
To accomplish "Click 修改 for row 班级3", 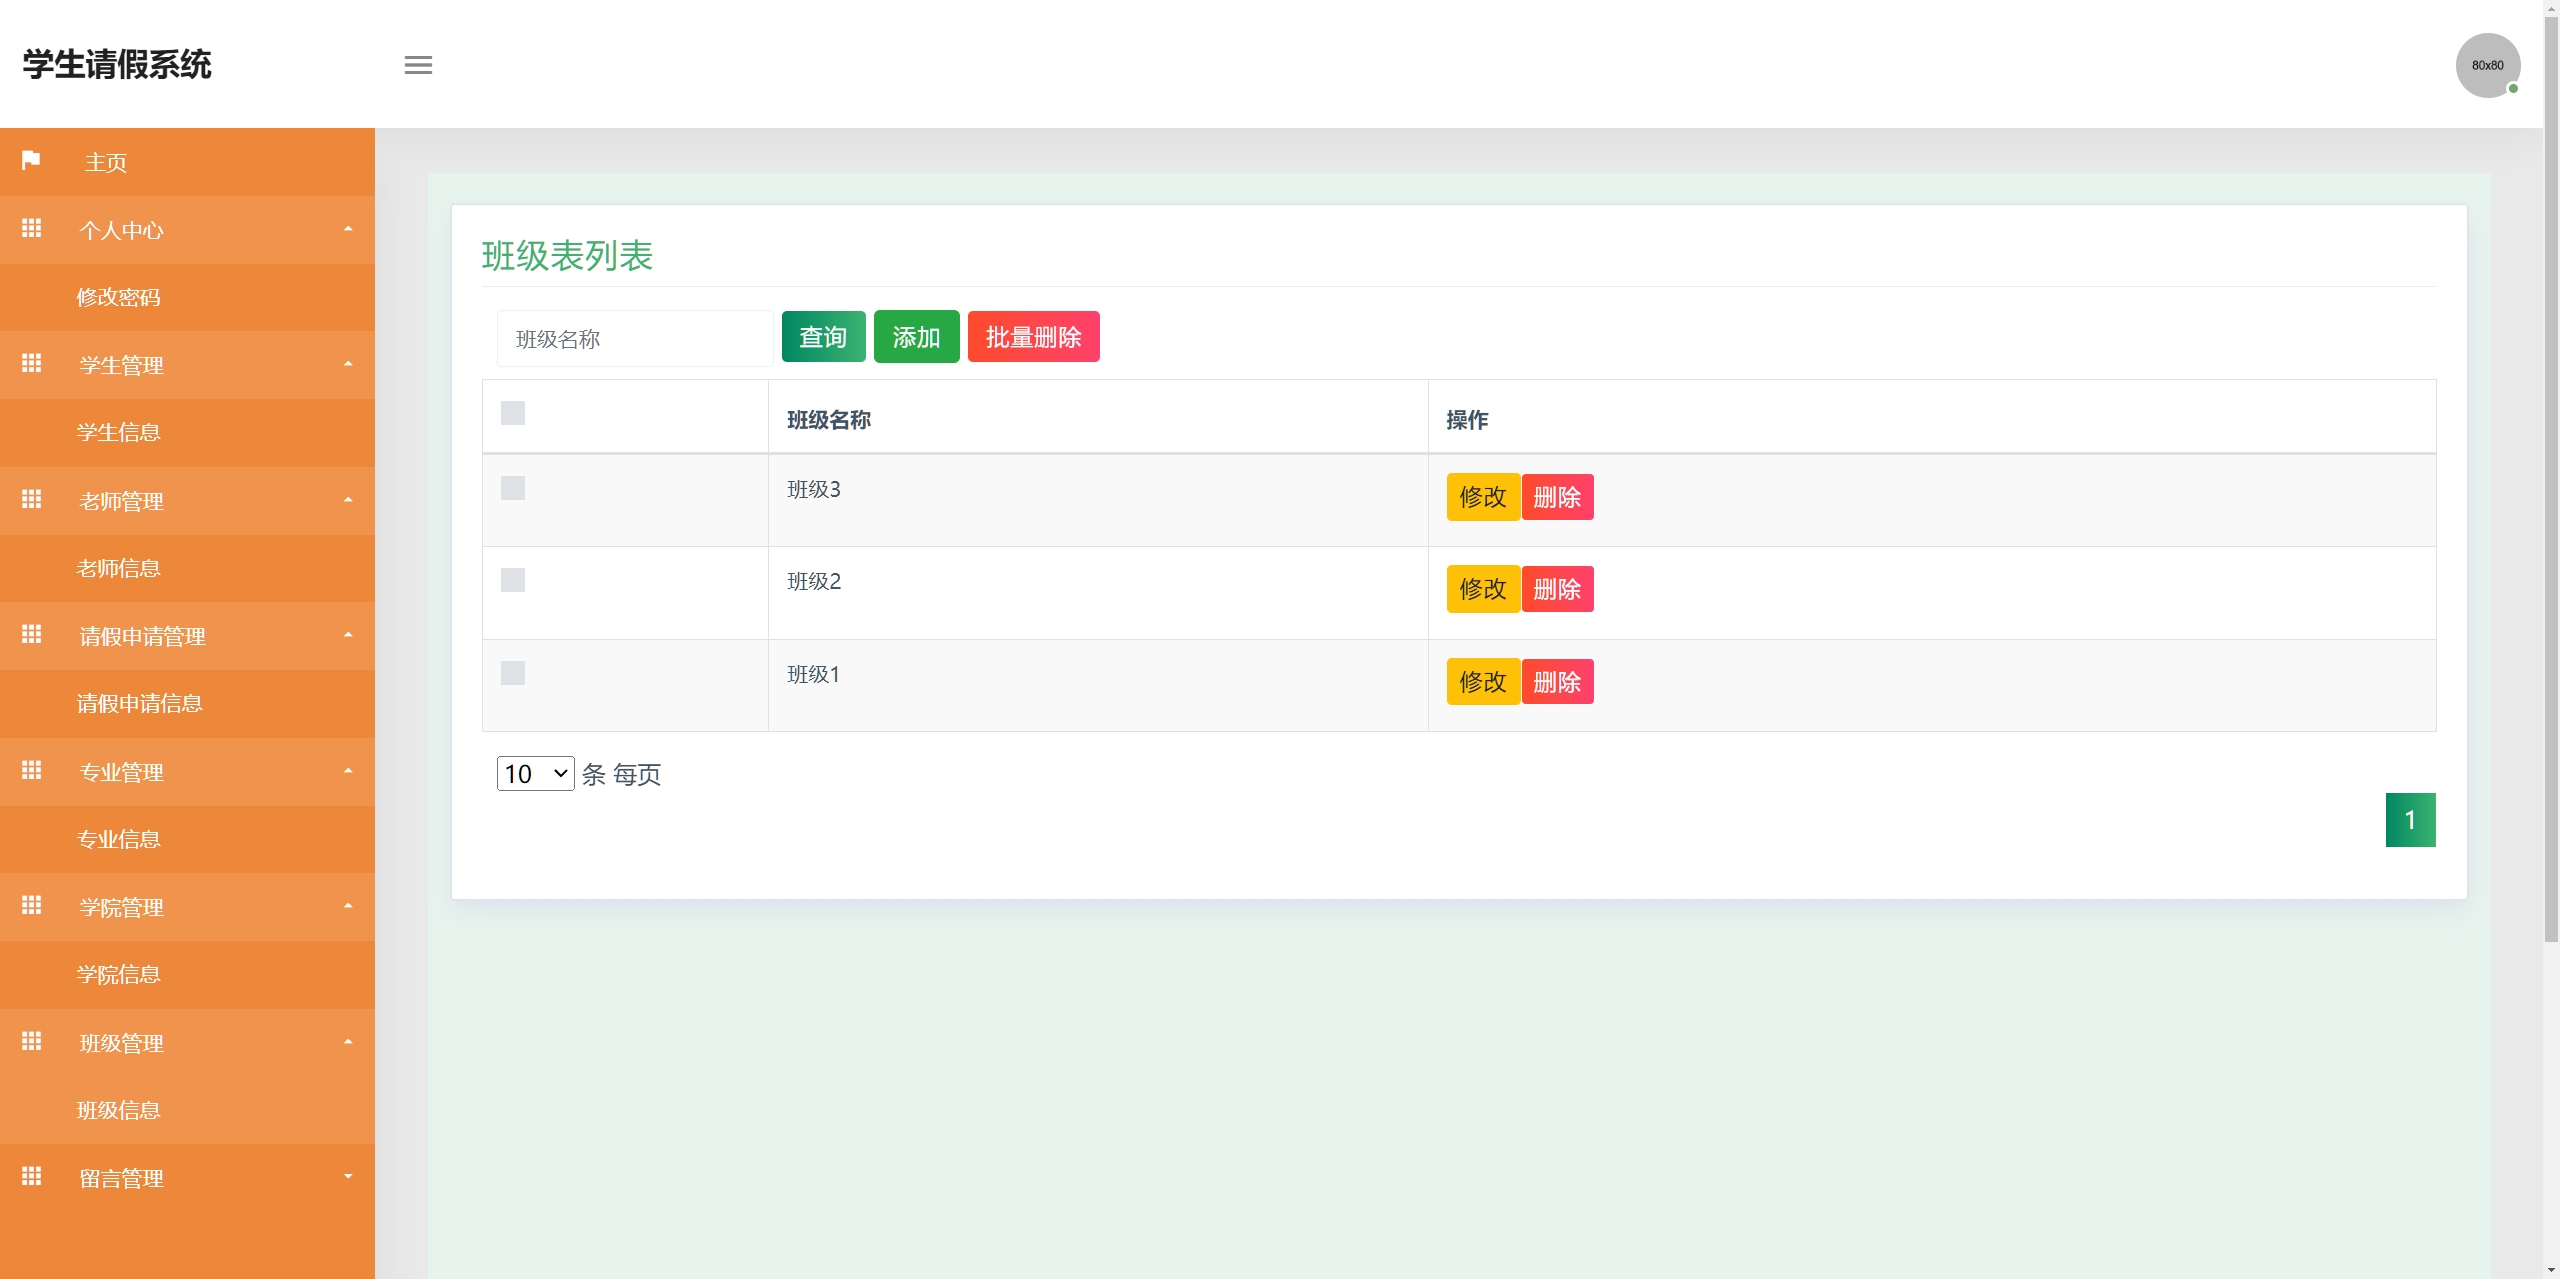I will tap(1483, 497).
